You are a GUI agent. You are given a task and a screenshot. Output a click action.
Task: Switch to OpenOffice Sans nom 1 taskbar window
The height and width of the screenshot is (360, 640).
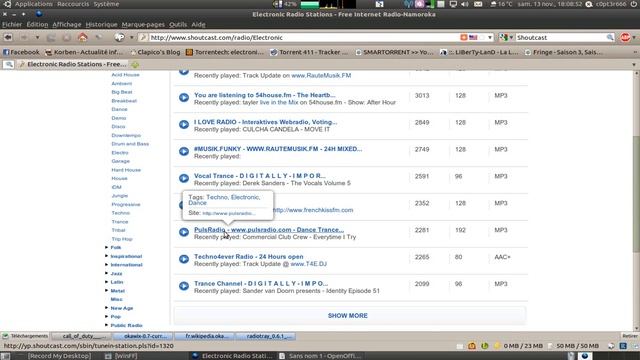click(x=320, y=356)
